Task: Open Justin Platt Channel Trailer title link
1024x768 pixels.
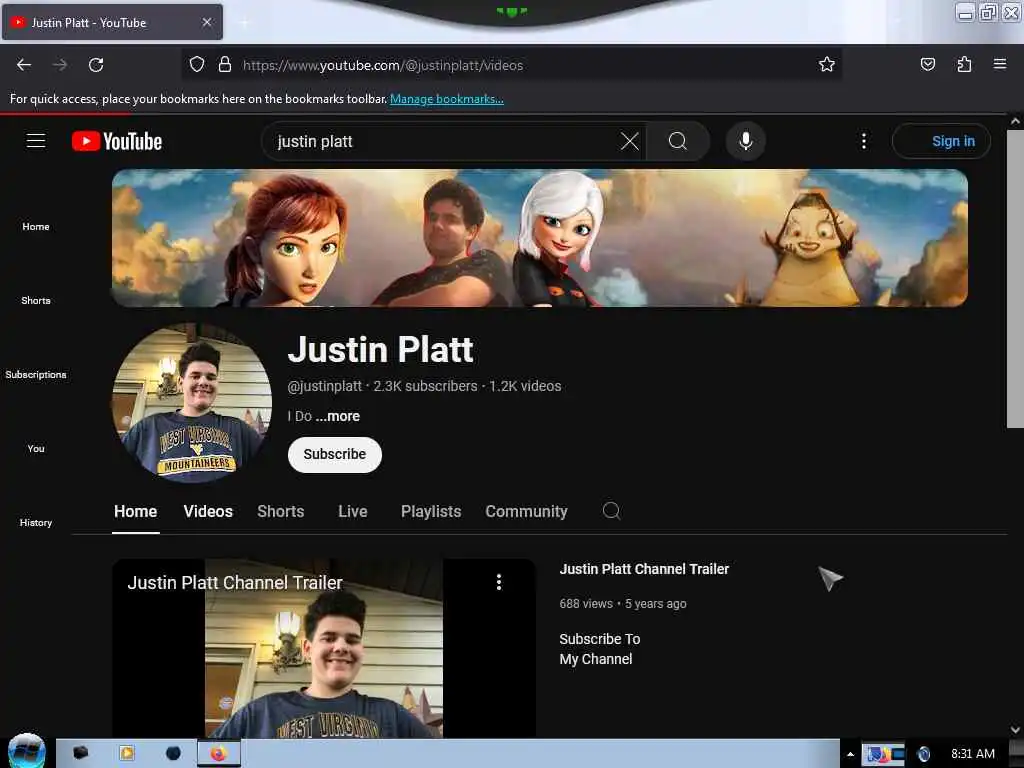Action: pos(644,569)
